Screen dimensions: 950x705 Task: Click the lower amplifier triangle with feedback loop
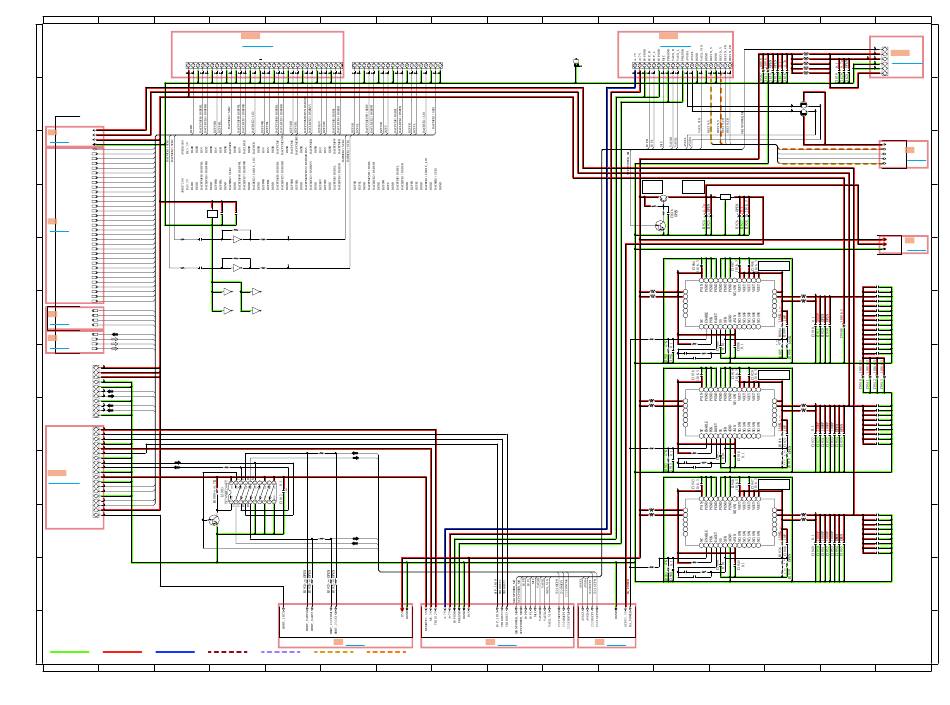click(237, 266)
